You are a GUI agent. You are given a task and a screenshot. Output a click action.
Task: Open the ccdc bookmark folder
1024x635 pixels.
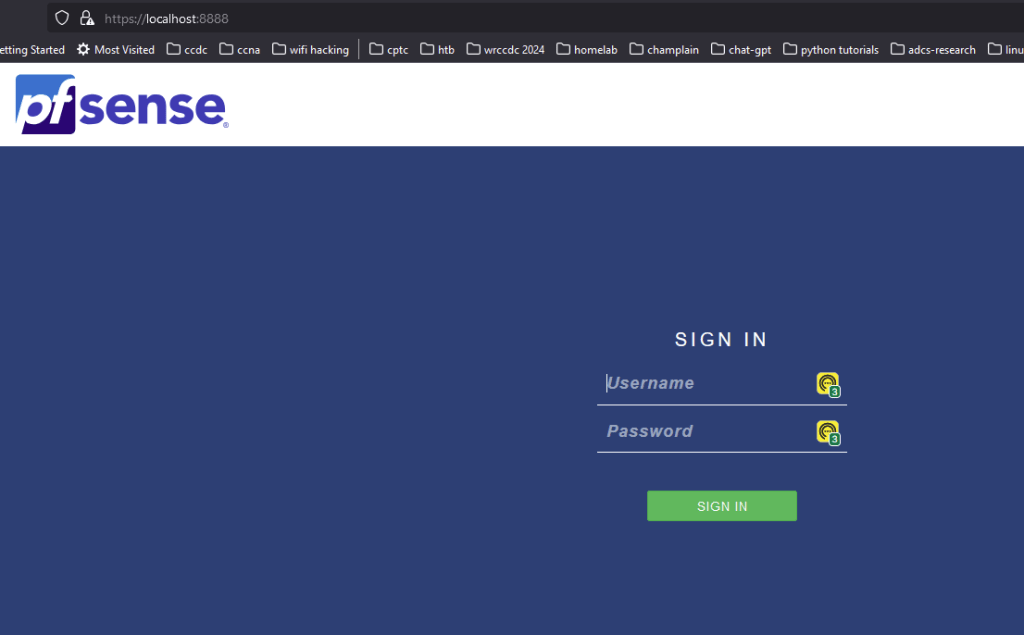187,49
